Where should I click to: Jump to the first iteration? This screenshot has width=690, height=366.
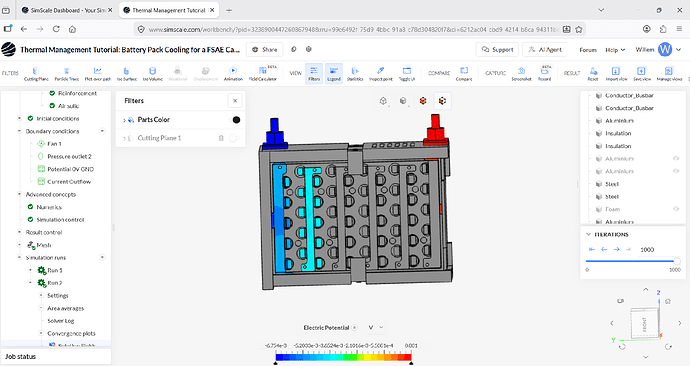click(x=591, y=249)
